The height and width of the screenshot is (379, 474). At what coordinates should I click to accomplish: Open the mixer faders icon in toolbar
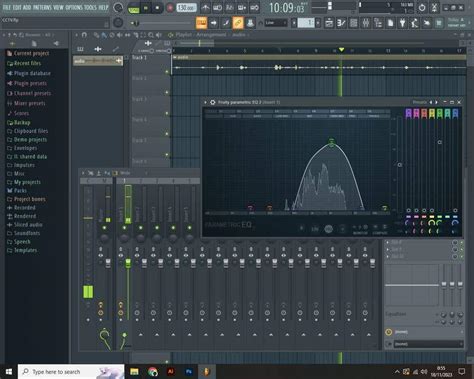point(366,23)
